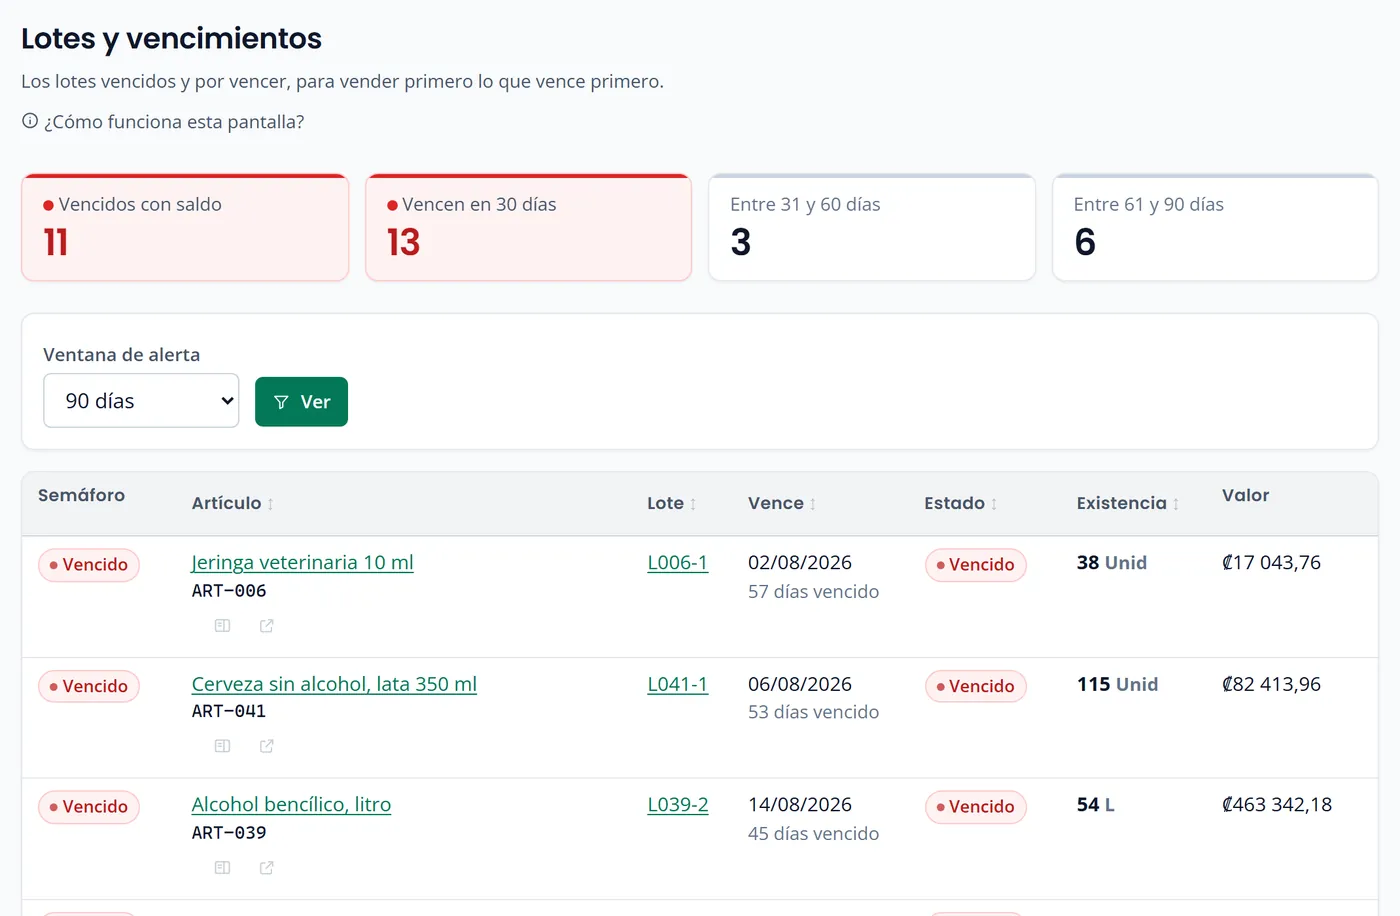This screenshot has height=916, width=1400.
Task: Select the Vencen en 30 días summary card
Action: point(529,228)
